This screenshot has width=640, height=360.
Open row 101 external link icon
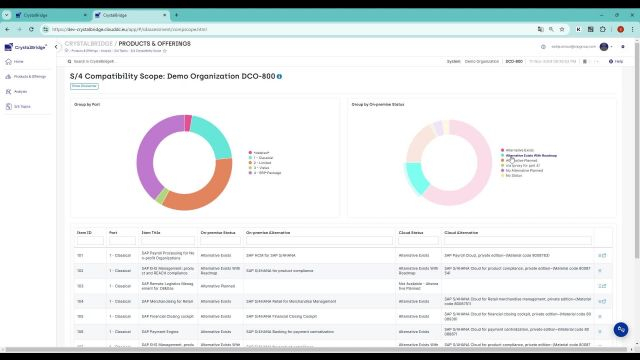[x=604, y=256]
